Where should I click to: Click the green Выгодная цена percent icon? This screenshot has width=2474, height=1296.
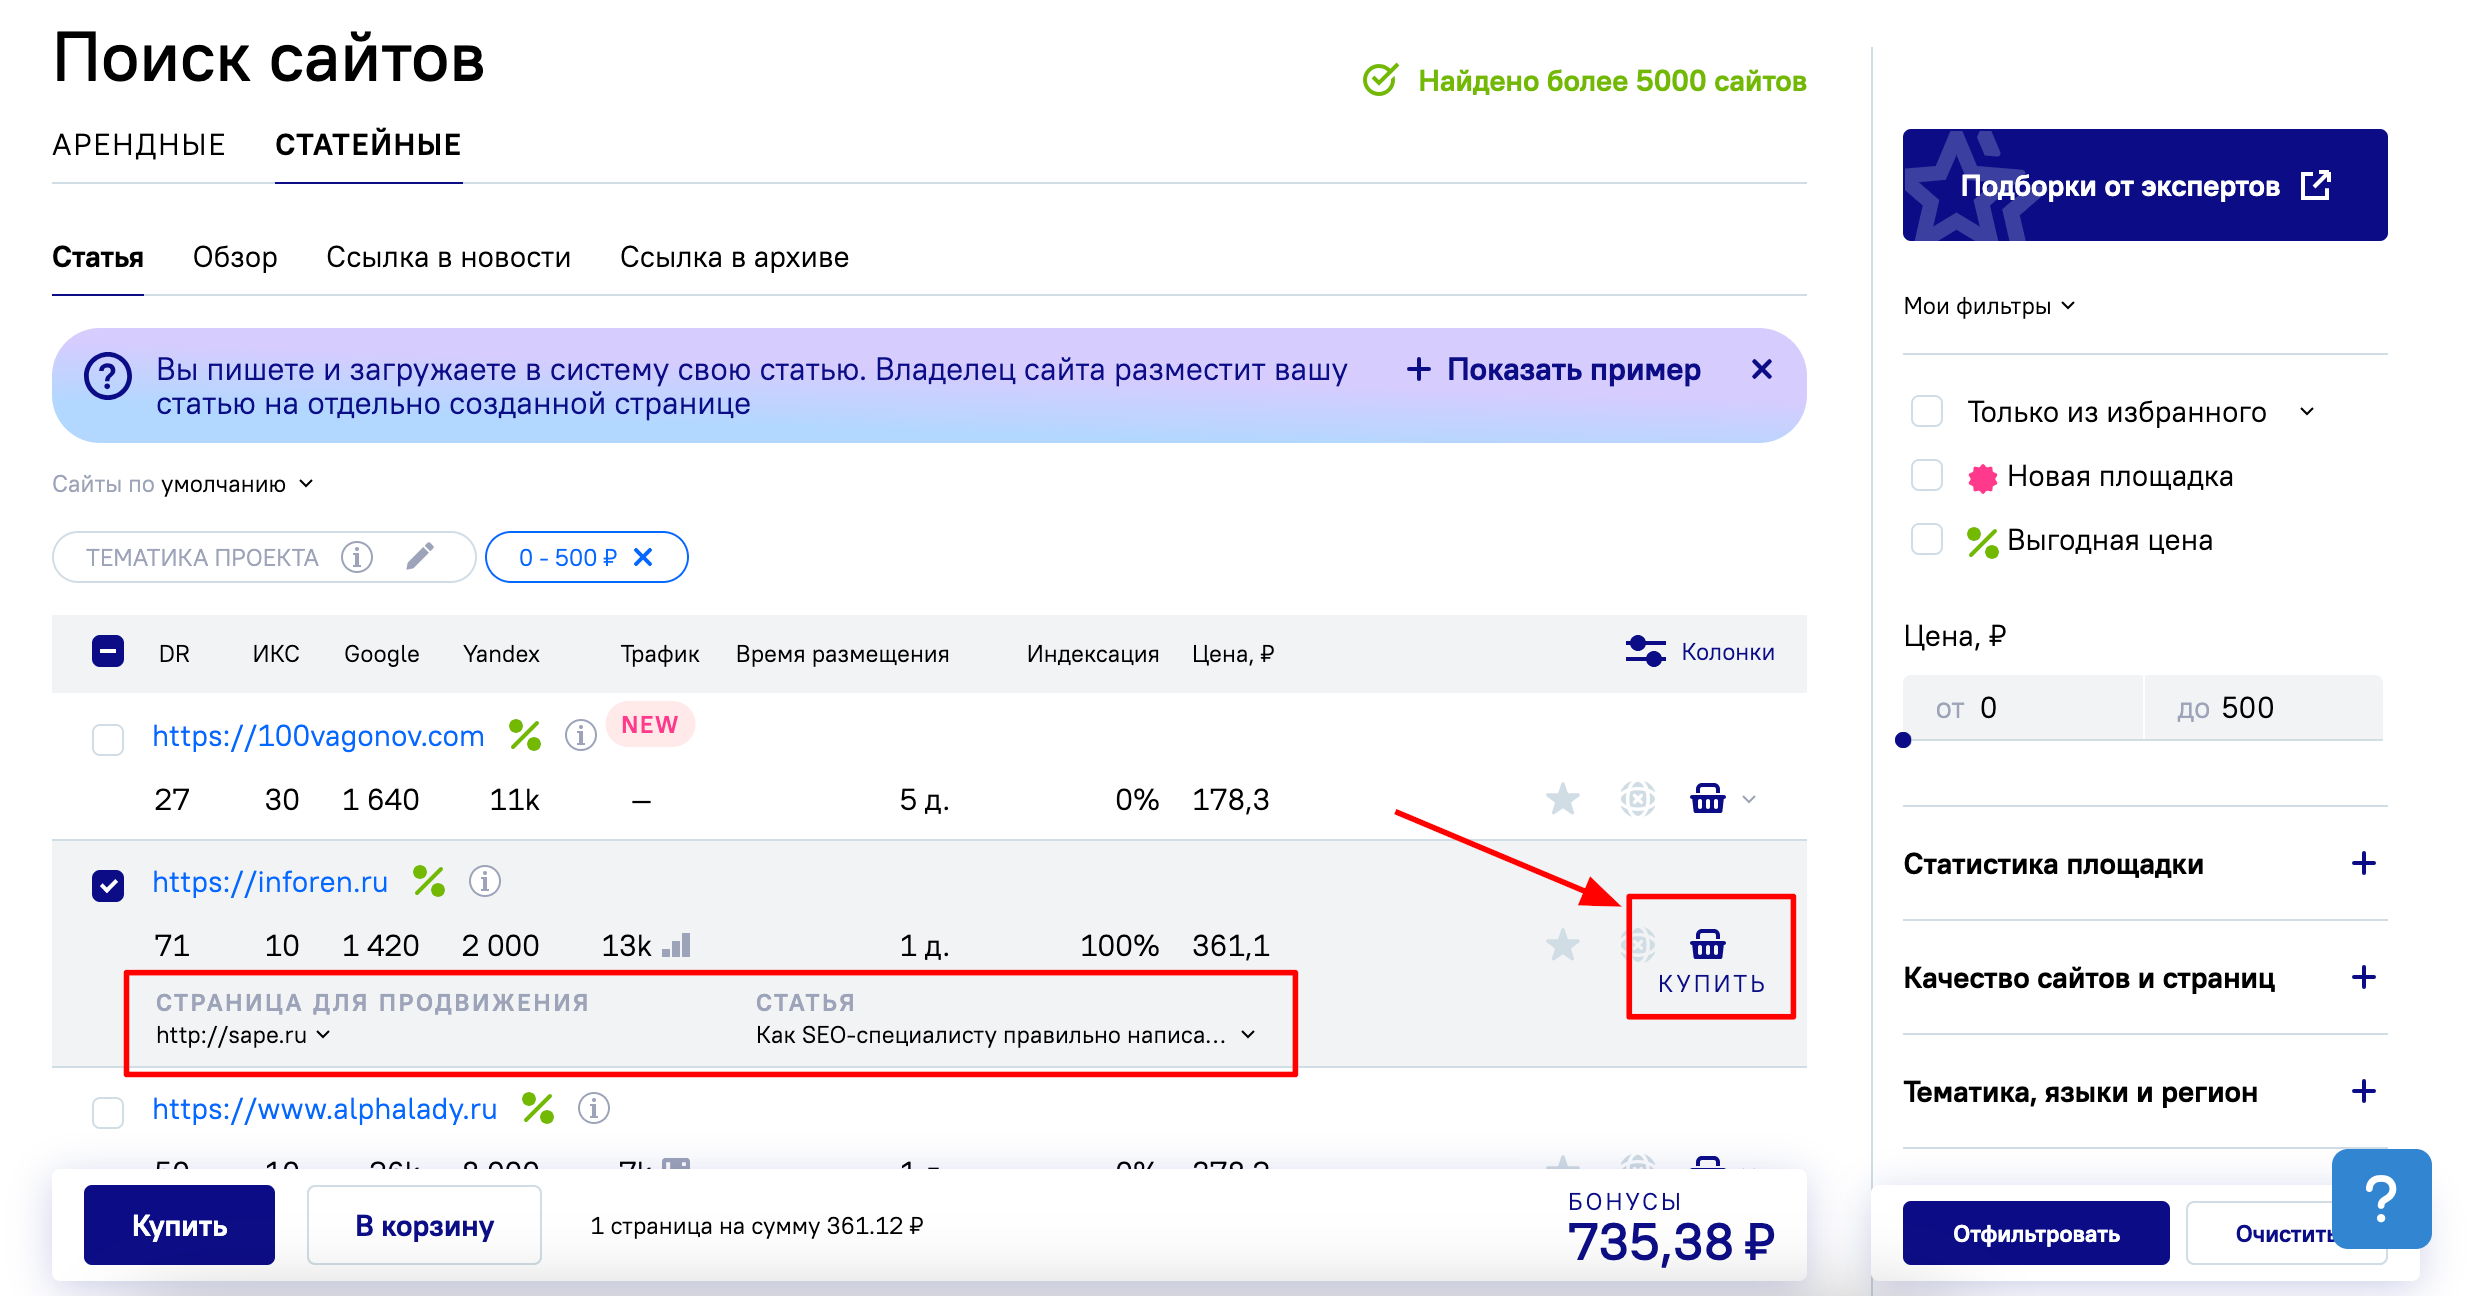coord(1982,541)
